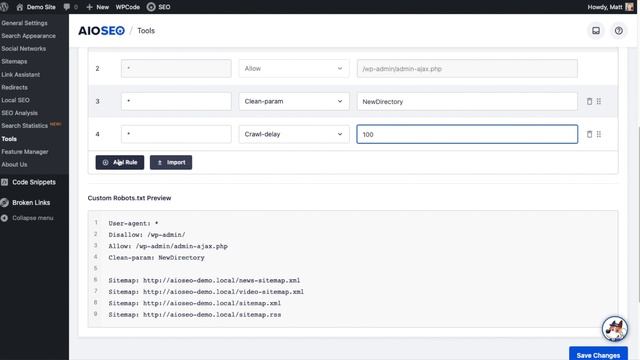Open Broken Links menu

click(x=31, y=202)
